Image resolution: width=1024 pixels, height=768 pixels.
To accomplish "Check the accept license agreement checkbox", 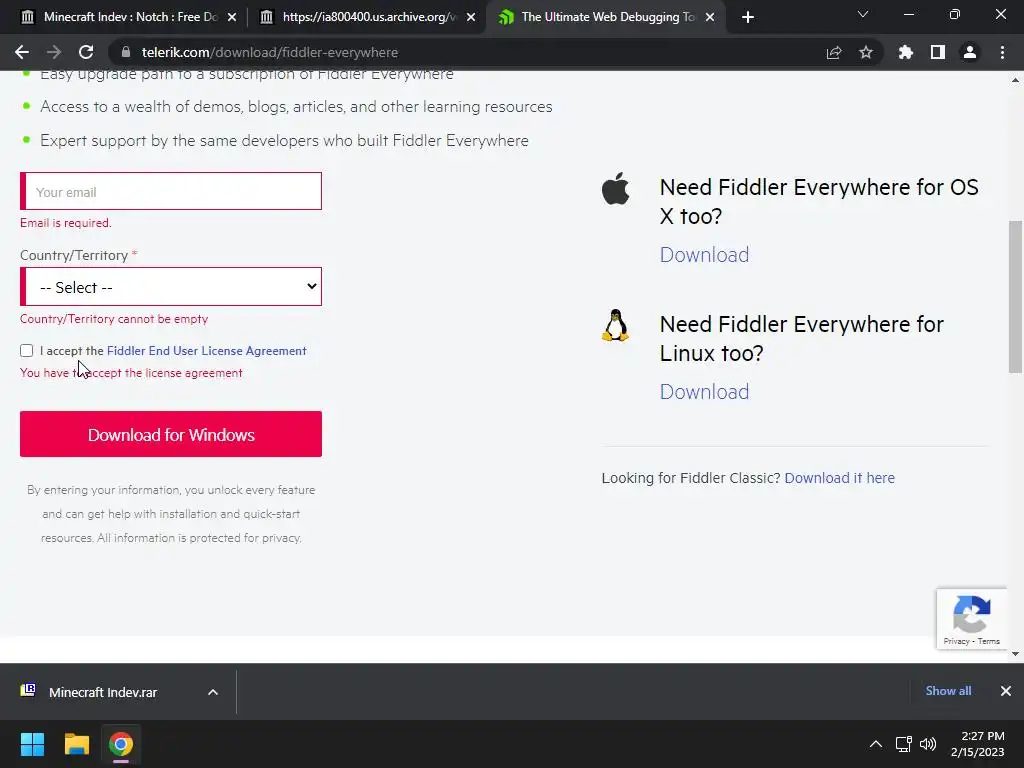I will (27, 351).
